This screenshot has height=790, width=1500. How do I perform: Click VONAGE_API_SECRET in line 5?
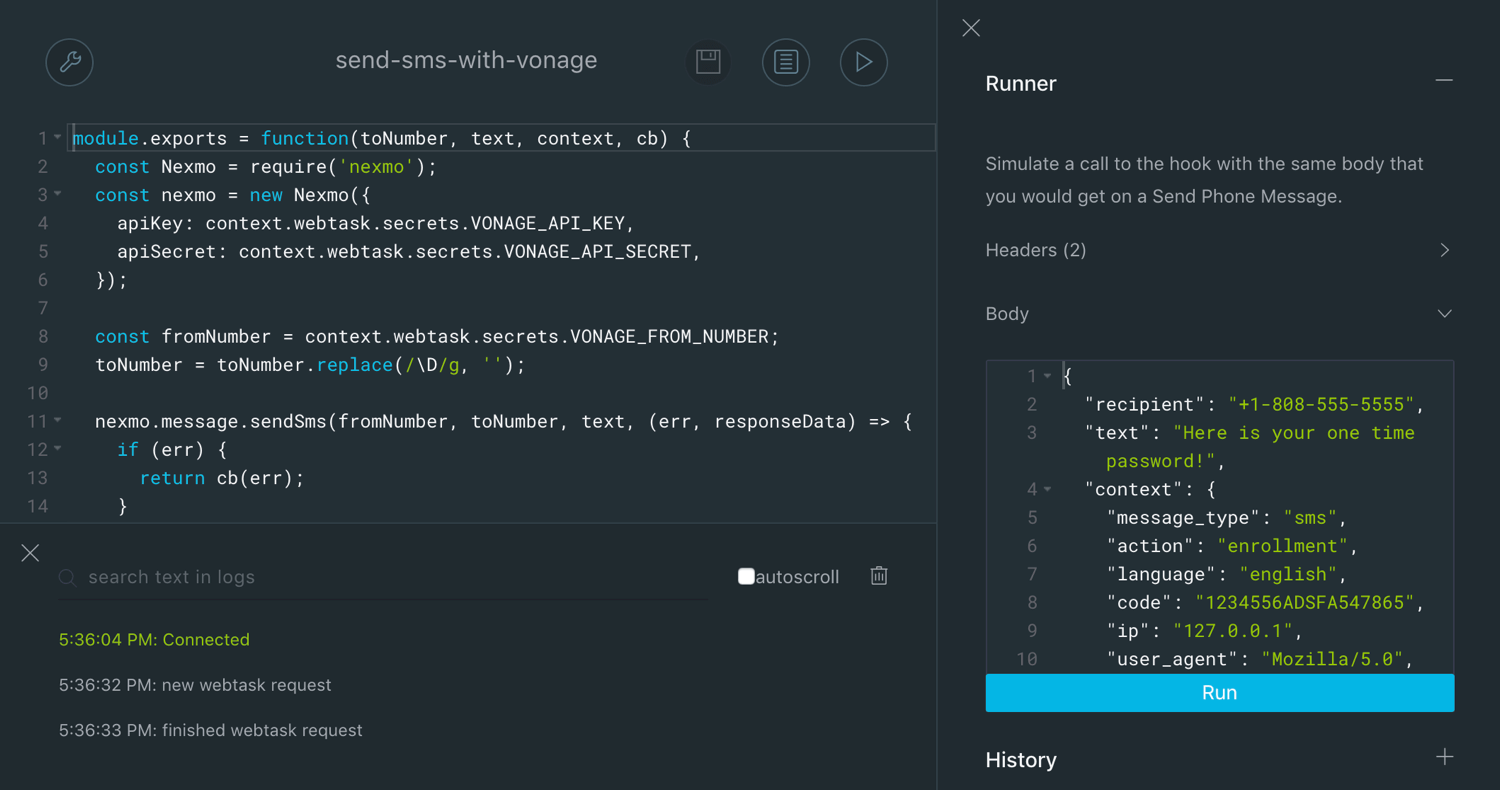coord(597,251)
